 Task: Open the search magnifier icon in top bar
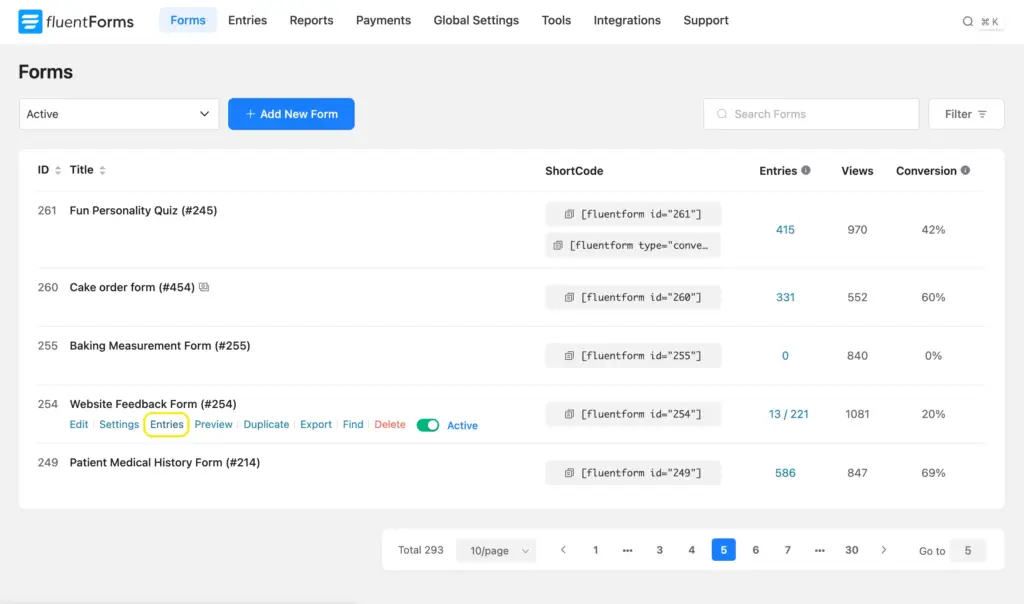(967, 22)
